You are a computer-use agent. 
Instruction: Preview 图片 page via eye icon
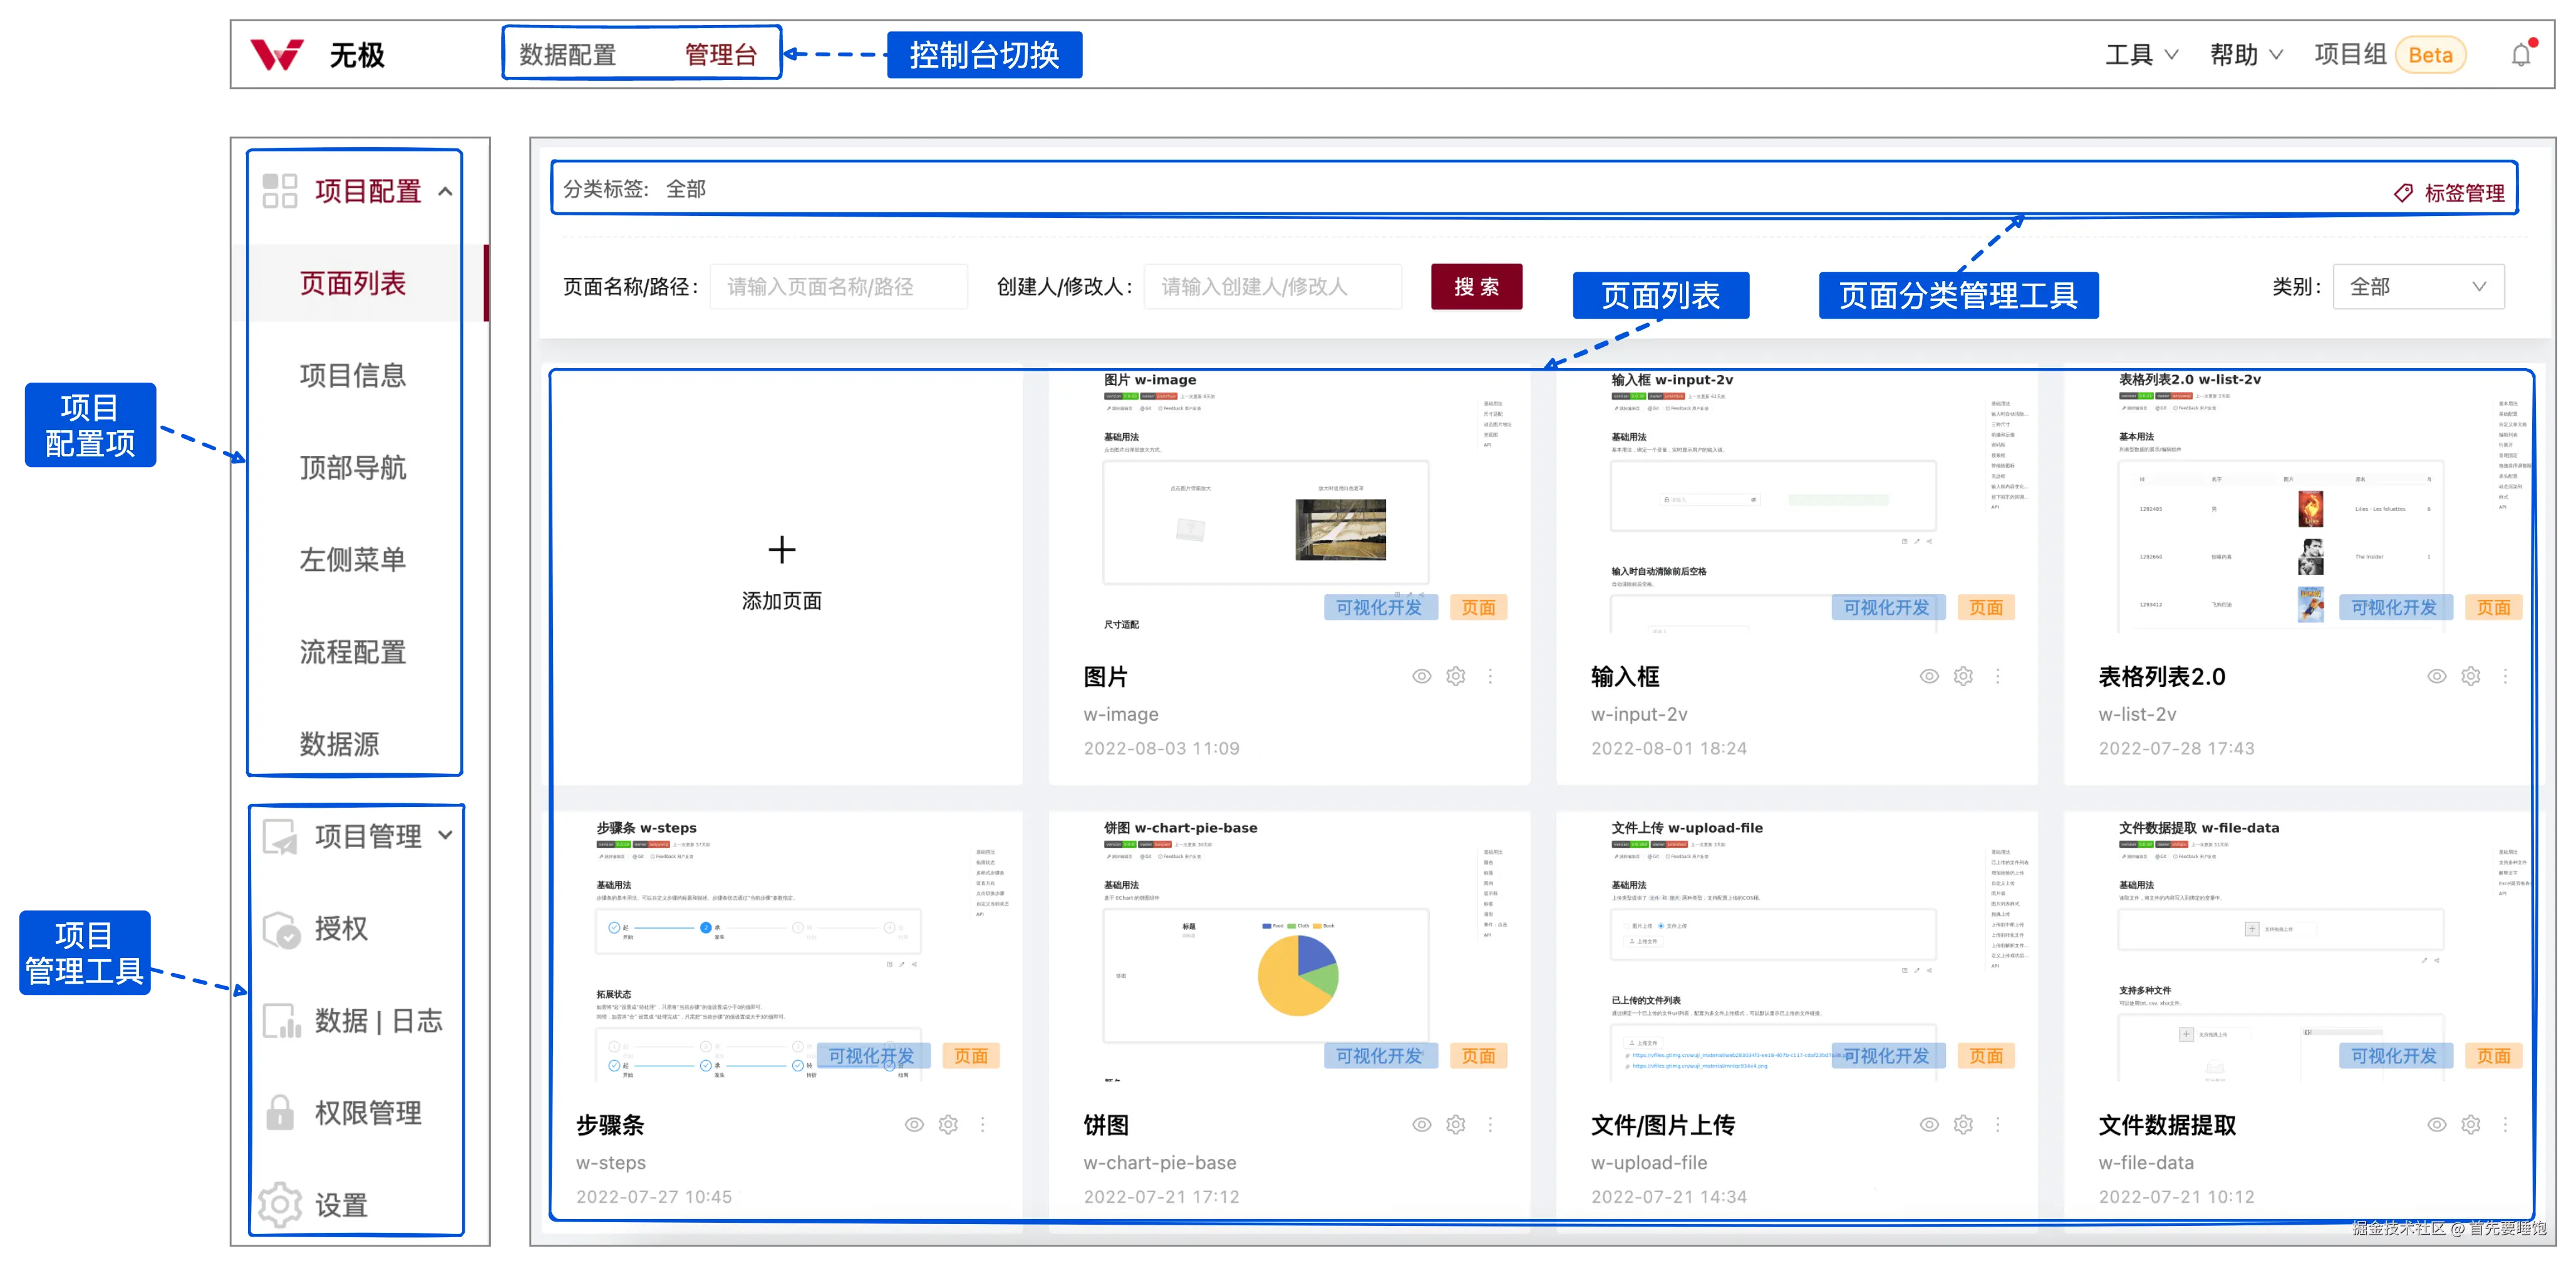[1421, 677]
